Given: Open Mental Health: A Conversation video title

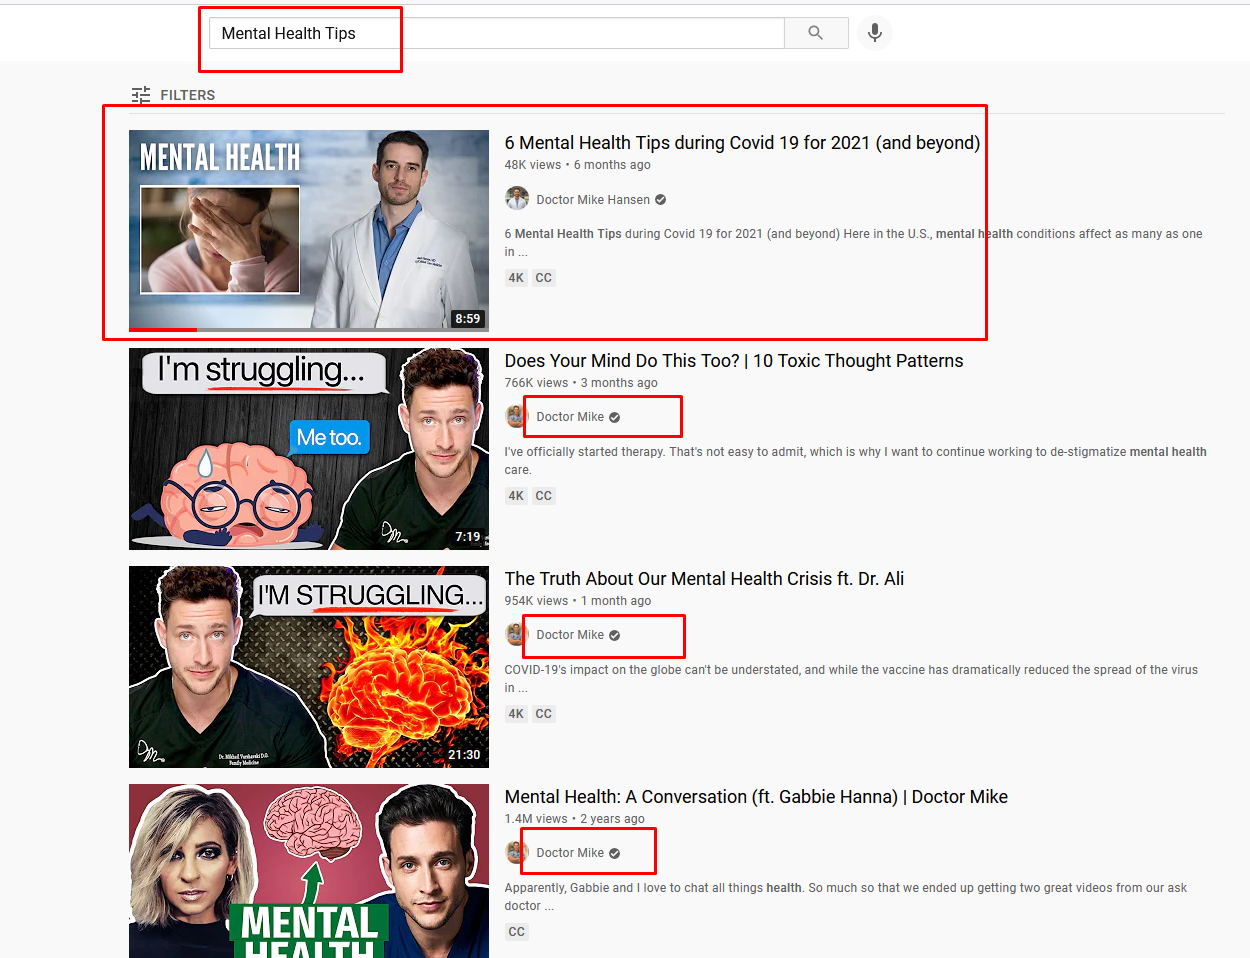Looking at the screenshot, I should (756, 797).
